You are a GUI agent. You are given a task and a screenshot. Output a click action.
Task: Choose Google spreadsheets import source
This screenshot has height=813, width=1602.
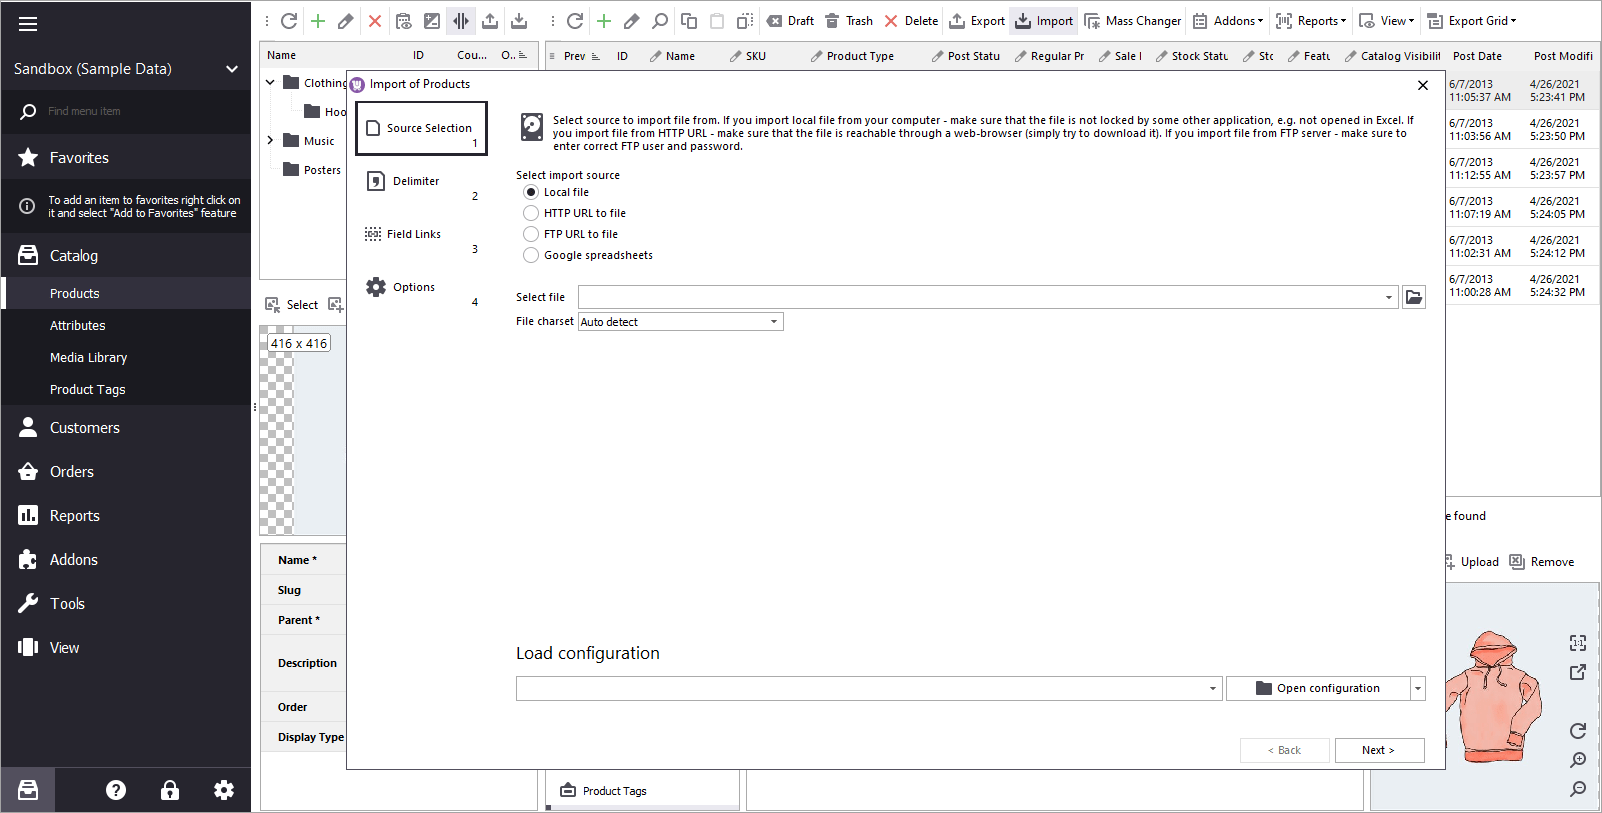[531, 255]
